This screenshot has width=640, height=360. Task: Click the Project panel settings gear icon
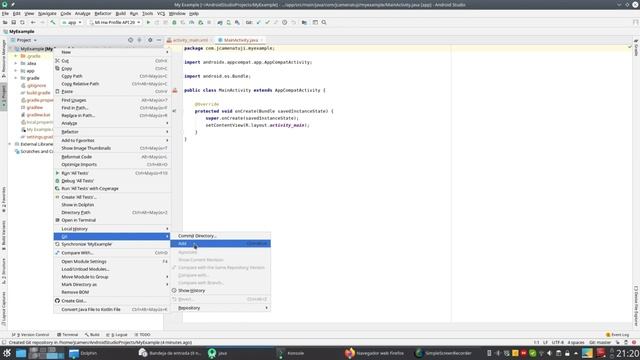click(x=150, y=40)
